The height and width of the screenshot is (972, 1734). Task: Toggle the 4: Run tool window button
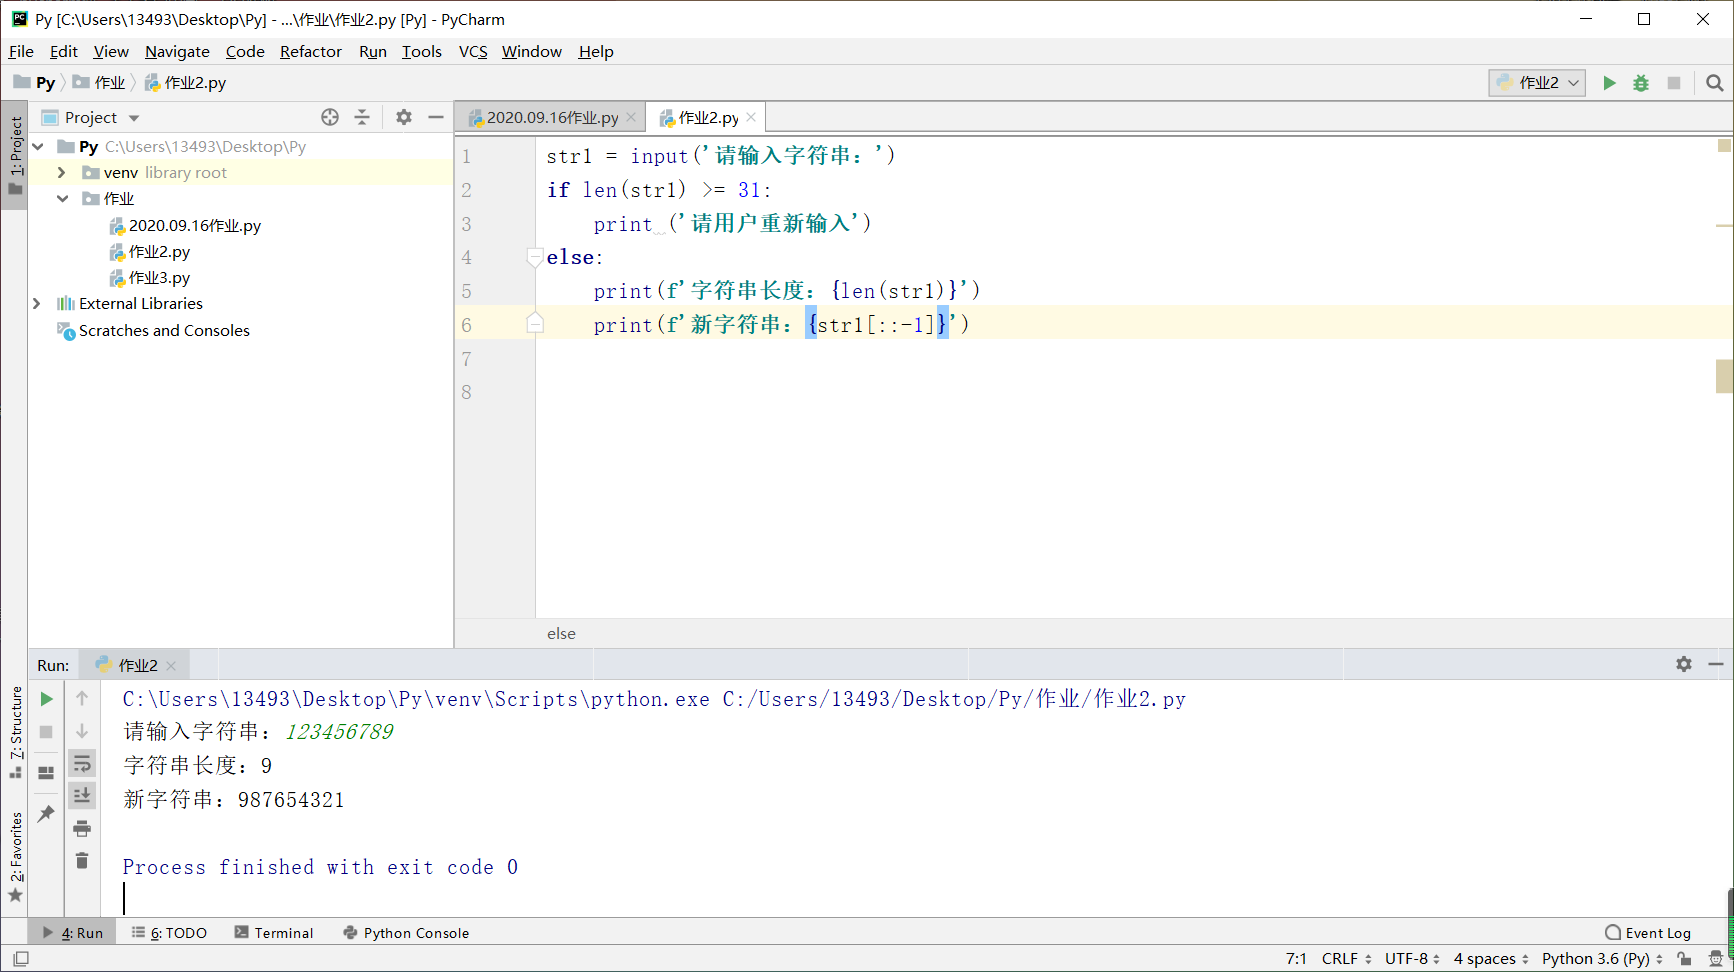(73, 932)
